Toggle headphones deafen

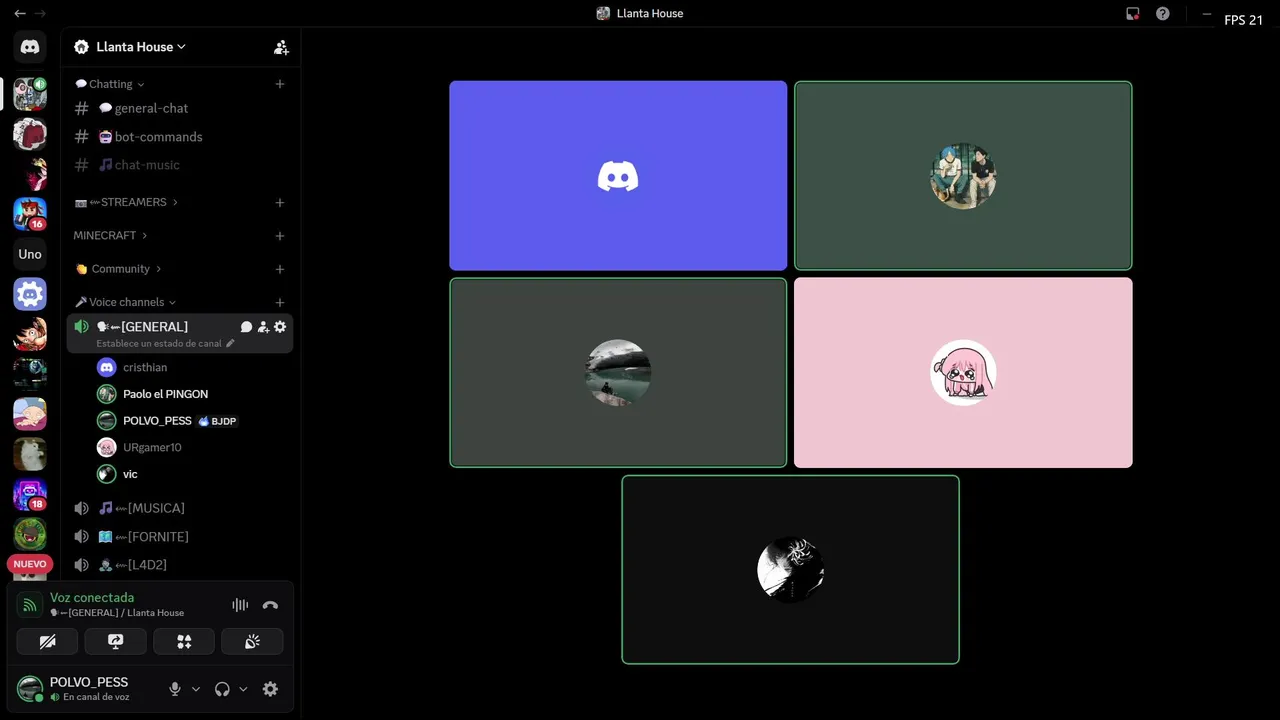(222, 689)
